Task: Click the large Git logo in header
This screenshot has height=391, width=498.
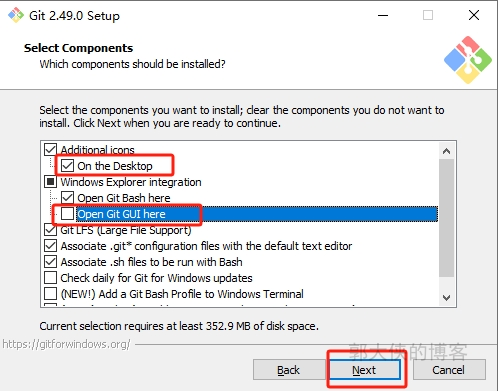Action: pyautogui.click(x=468, y=60)
